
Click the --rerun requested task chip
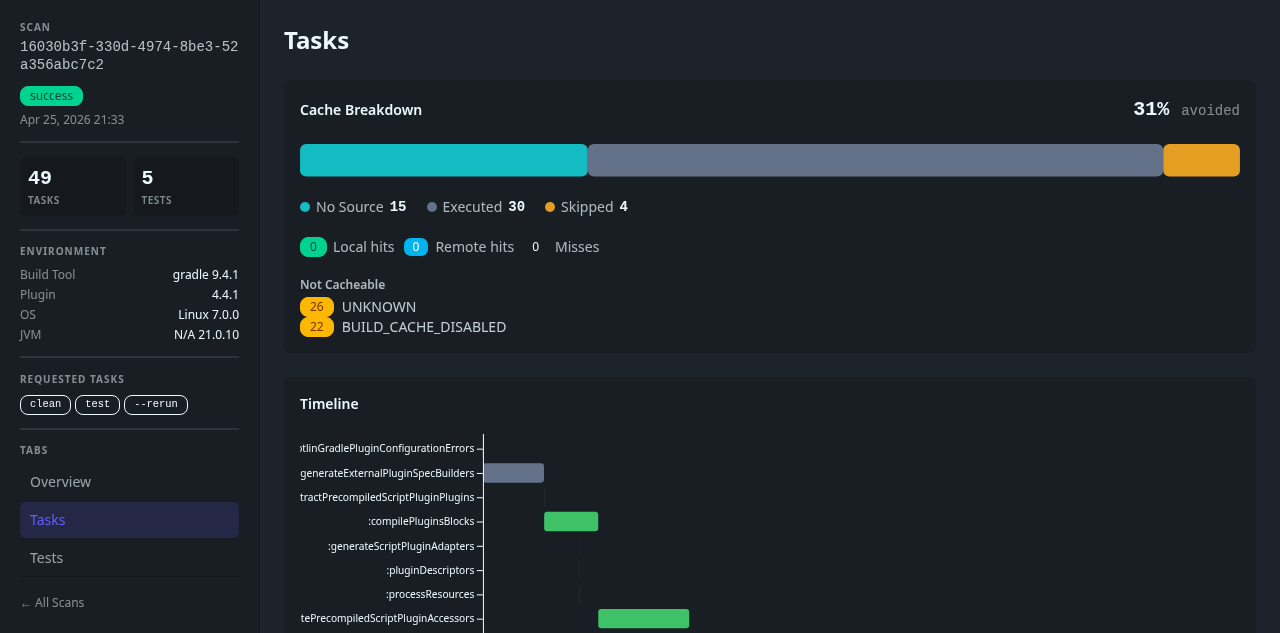[156, 404]
